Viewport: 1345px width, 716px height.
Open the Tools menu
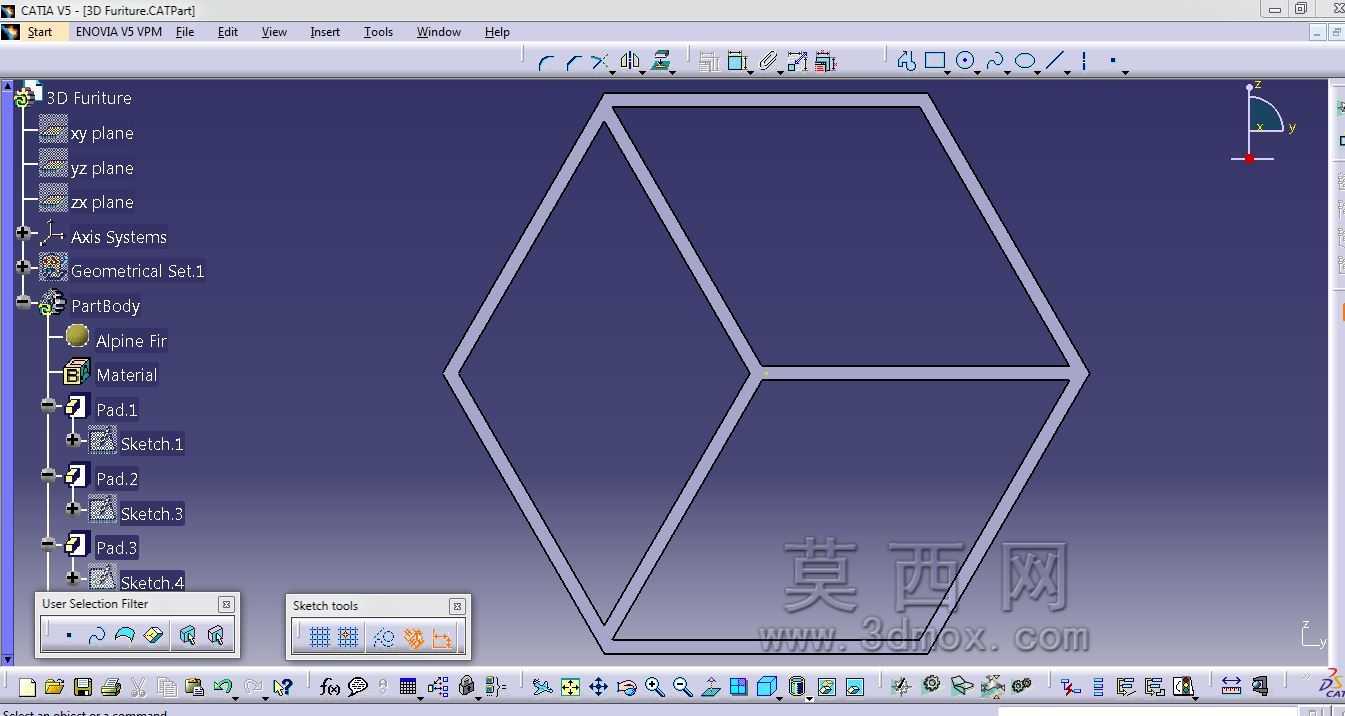[x=378, y=32]
